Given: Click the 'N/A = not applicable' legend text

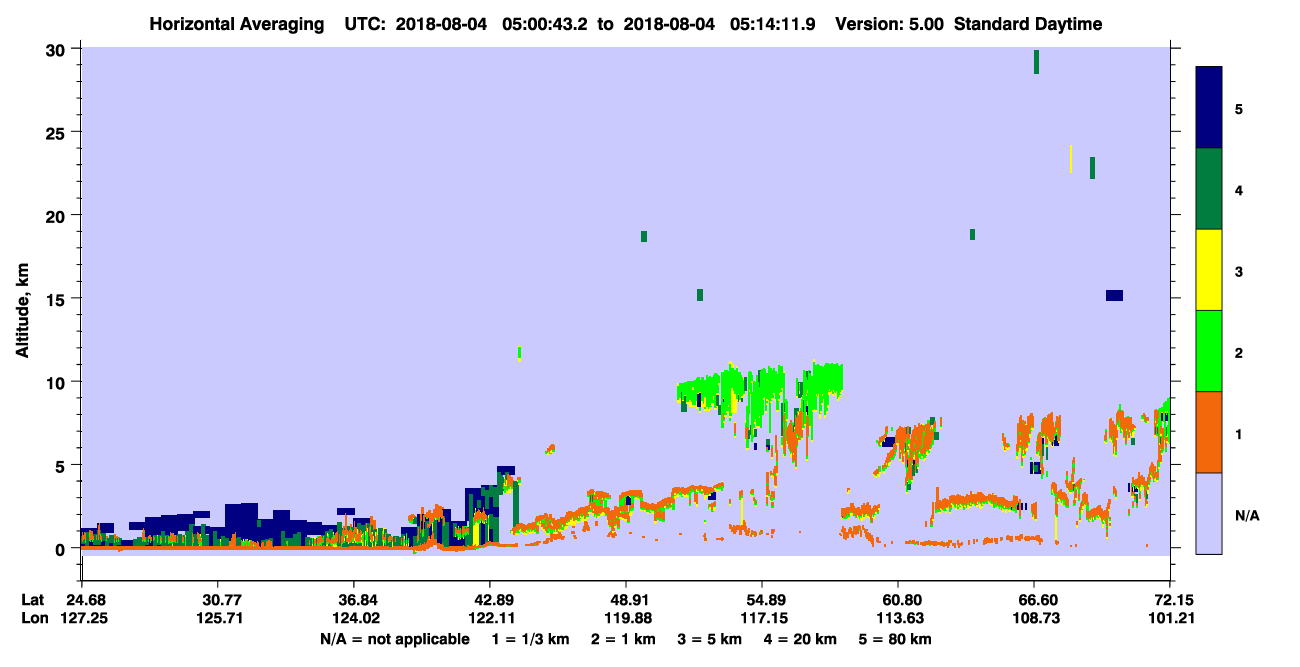Looking at the screenshot, I should (394, 638).
